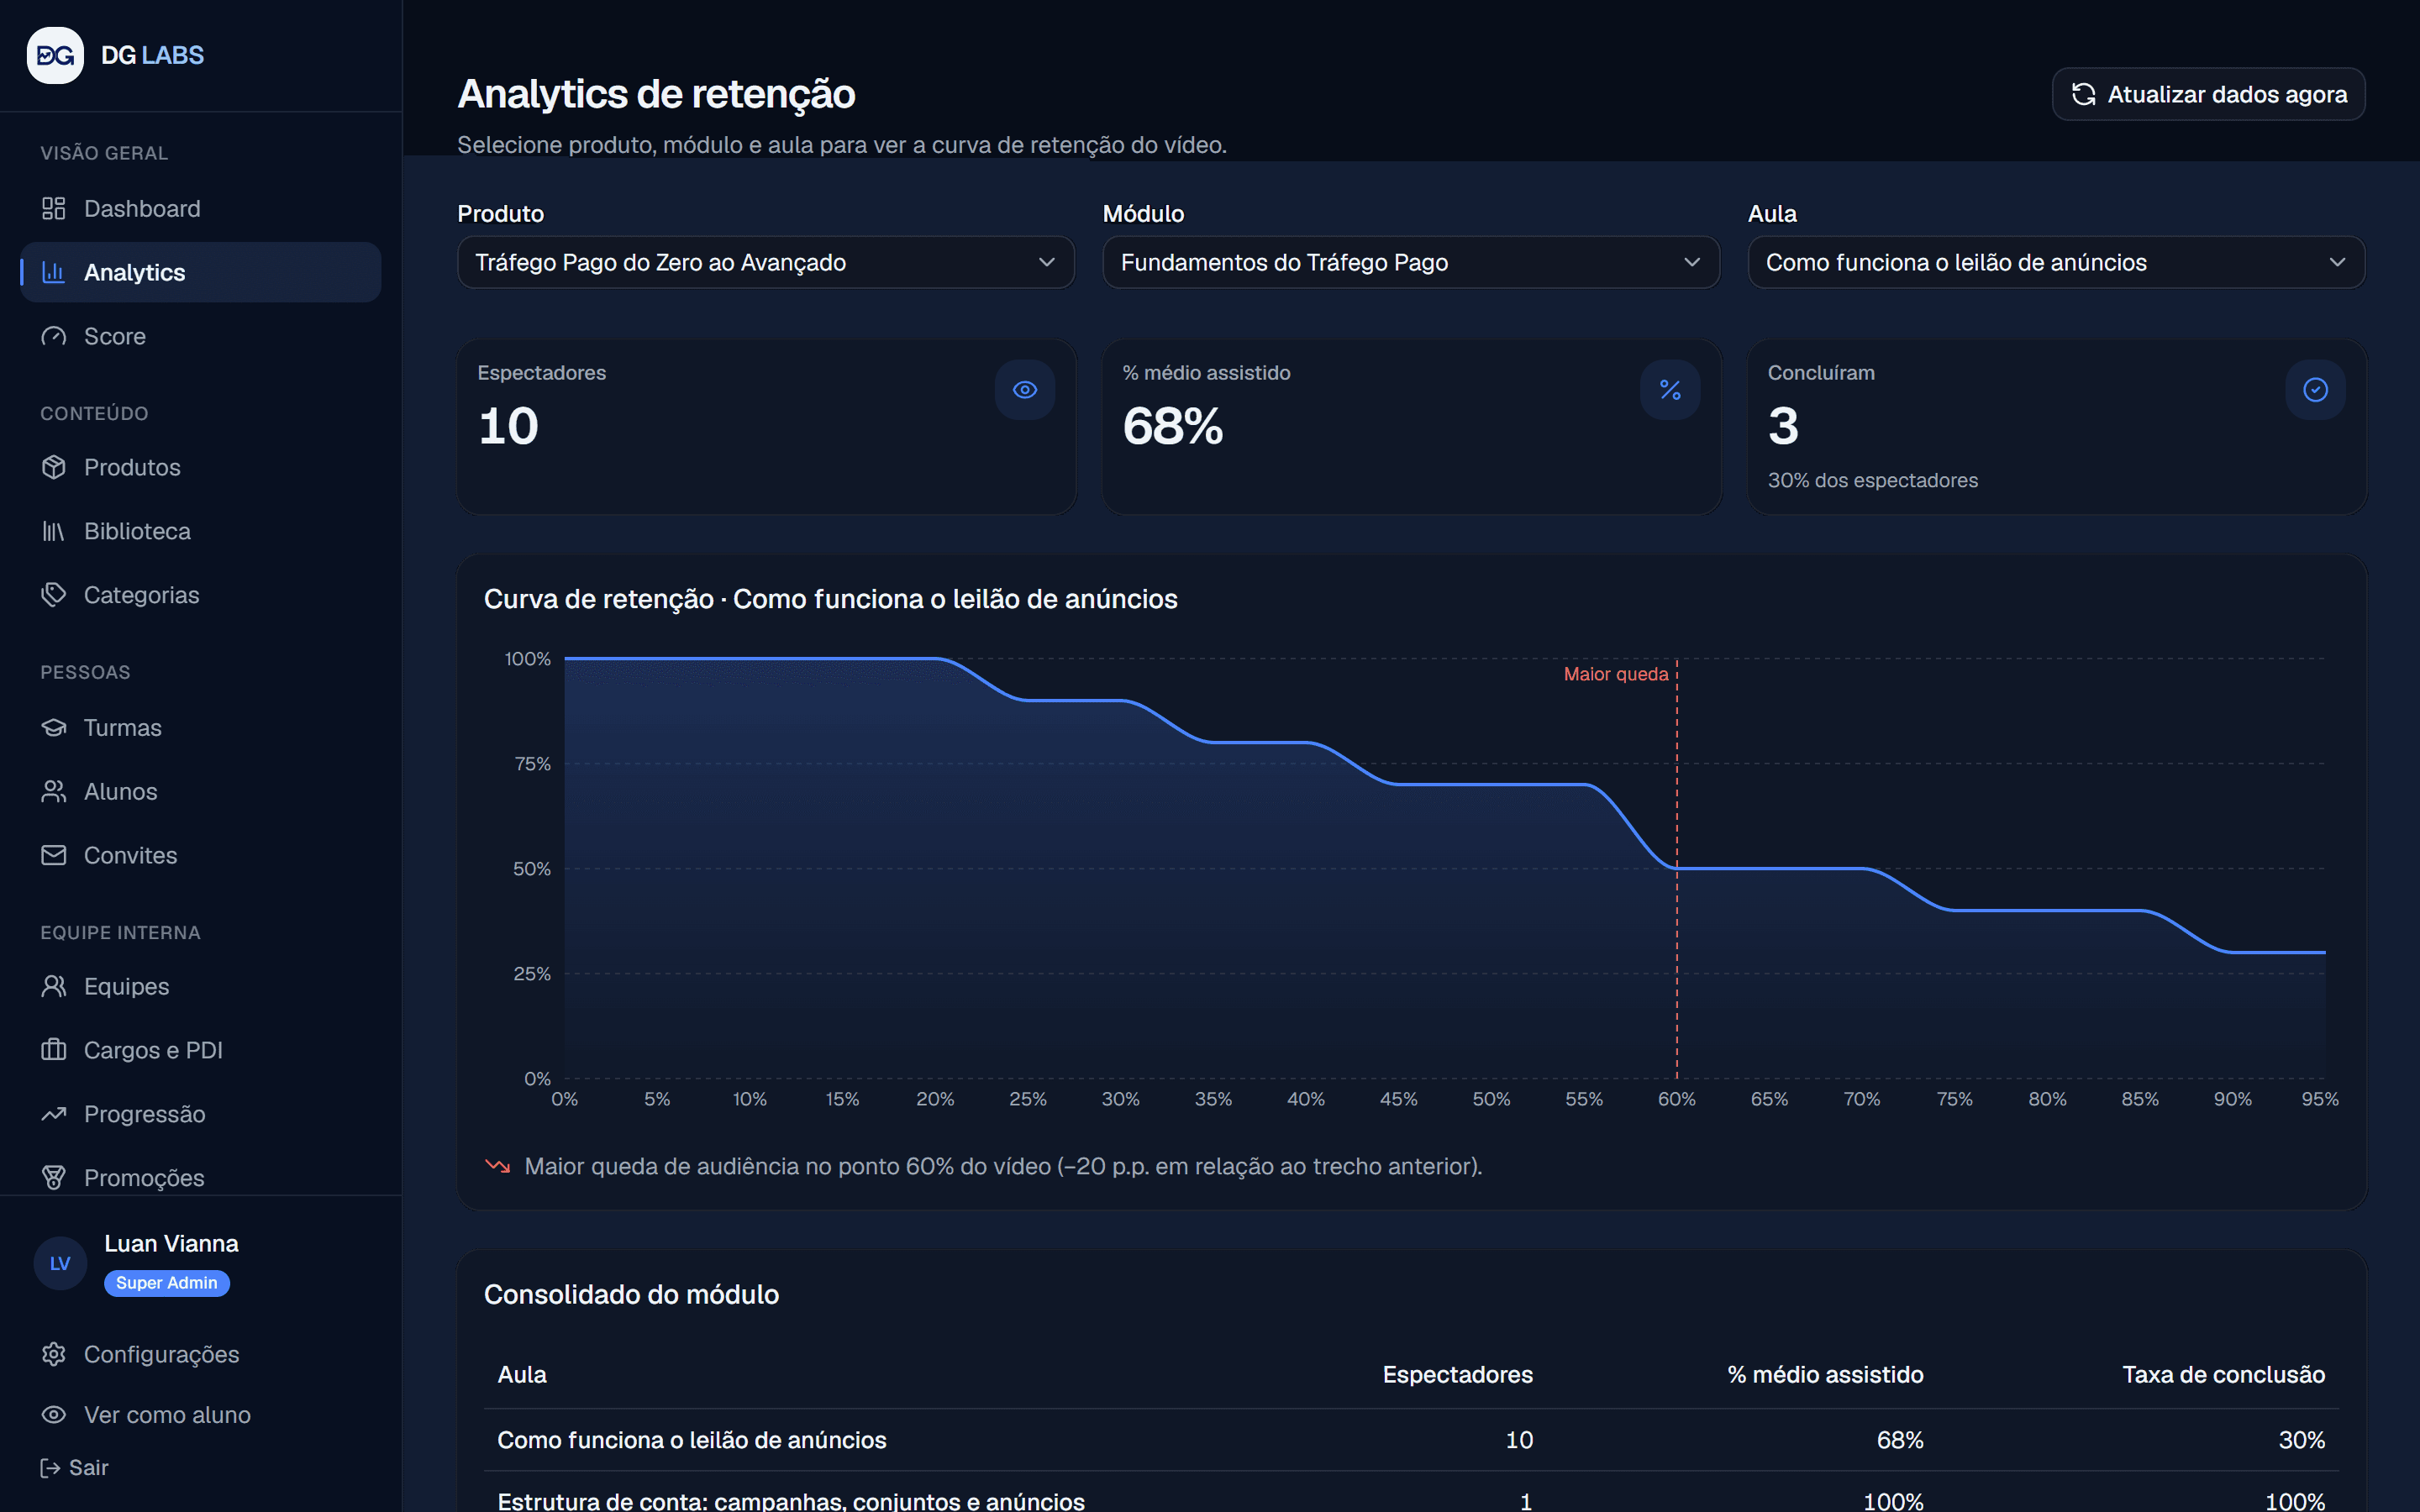The width and height of the screenshot is (2420, 1512).
Task: Click the % médio assistido column header
Action: pos(1825,1374)
